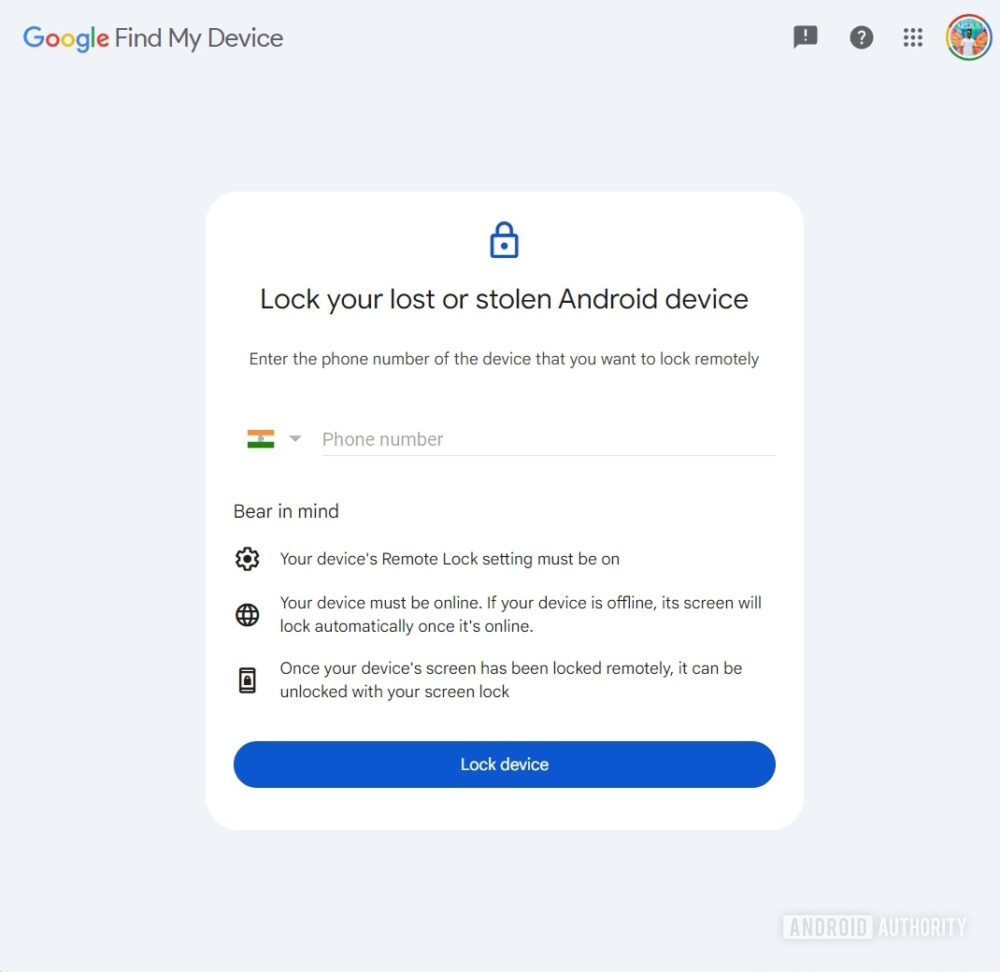Click the Remote Lock setting note text

point(450,559)
